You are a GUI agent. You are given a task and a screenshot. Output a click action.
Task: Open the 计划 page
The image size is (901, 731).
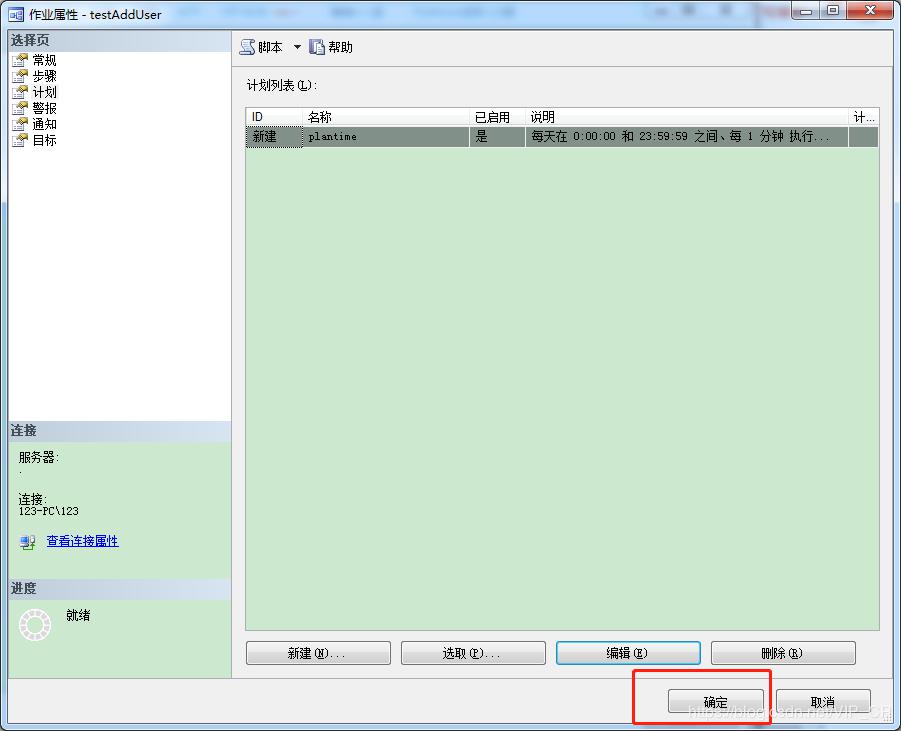coord(44,92)
